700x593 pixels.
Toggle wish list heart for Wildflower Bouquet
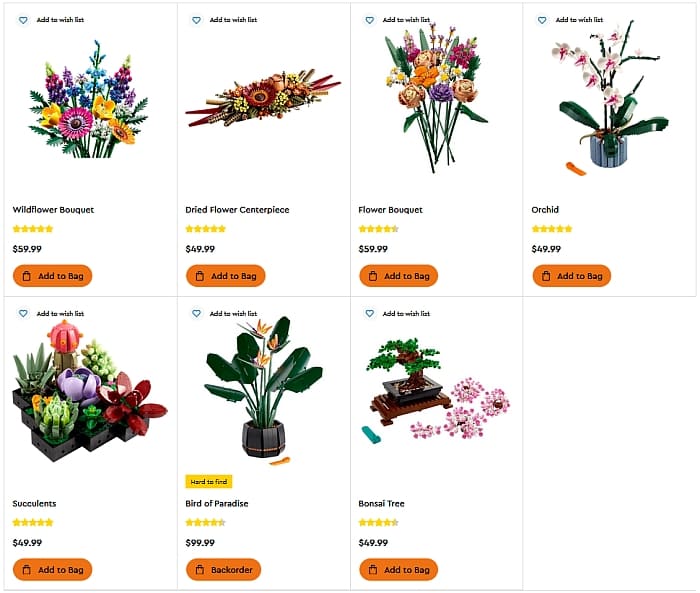tap(23, 20)
